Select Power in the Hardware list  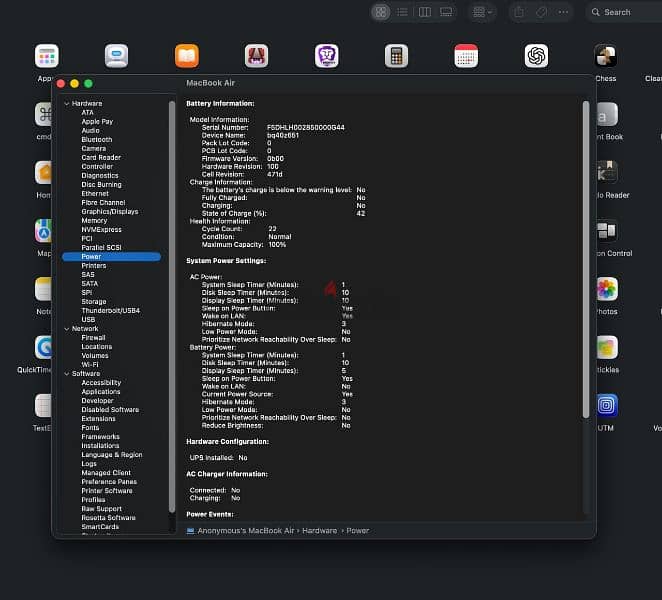coord(111,257)
